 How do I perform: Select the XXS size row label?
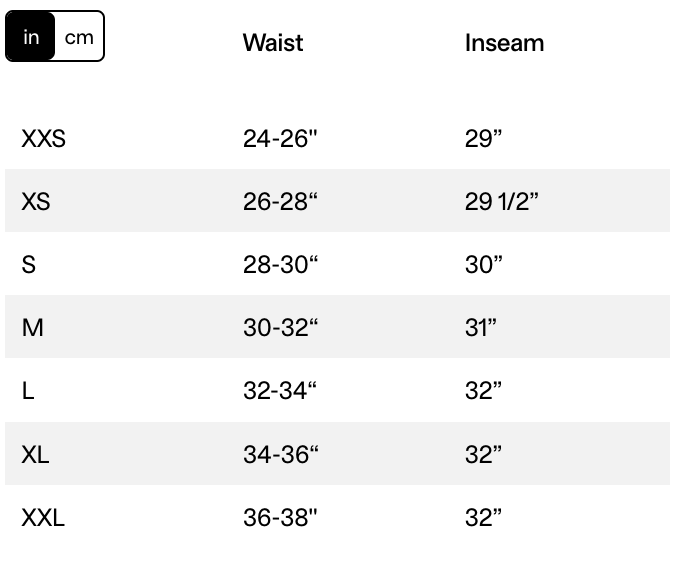pos(43,138)
